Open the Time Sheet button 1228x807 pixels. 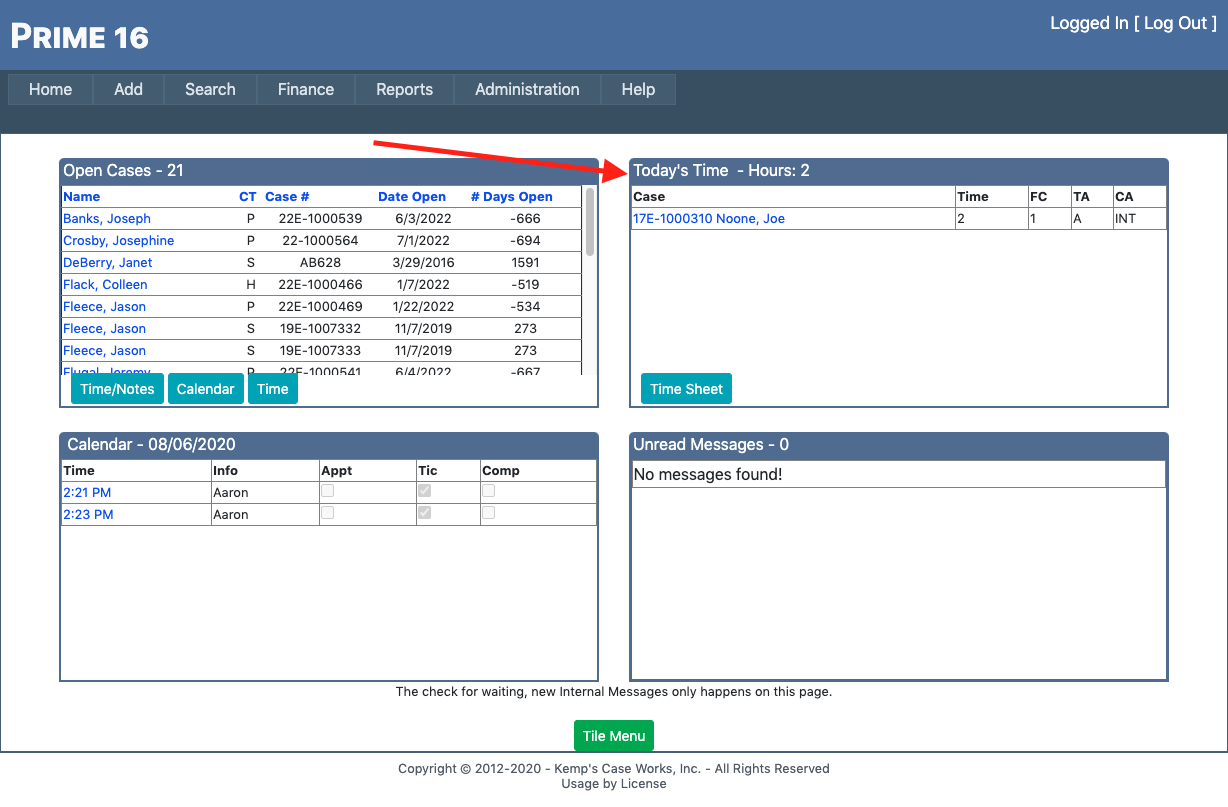pyautogui.click(x=686, y=389)
